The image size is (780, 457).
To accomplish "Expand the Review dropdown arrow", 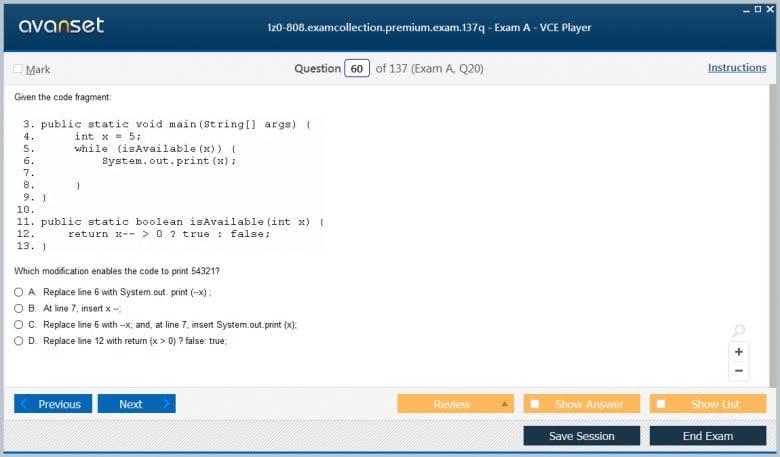I will (504, 404).
